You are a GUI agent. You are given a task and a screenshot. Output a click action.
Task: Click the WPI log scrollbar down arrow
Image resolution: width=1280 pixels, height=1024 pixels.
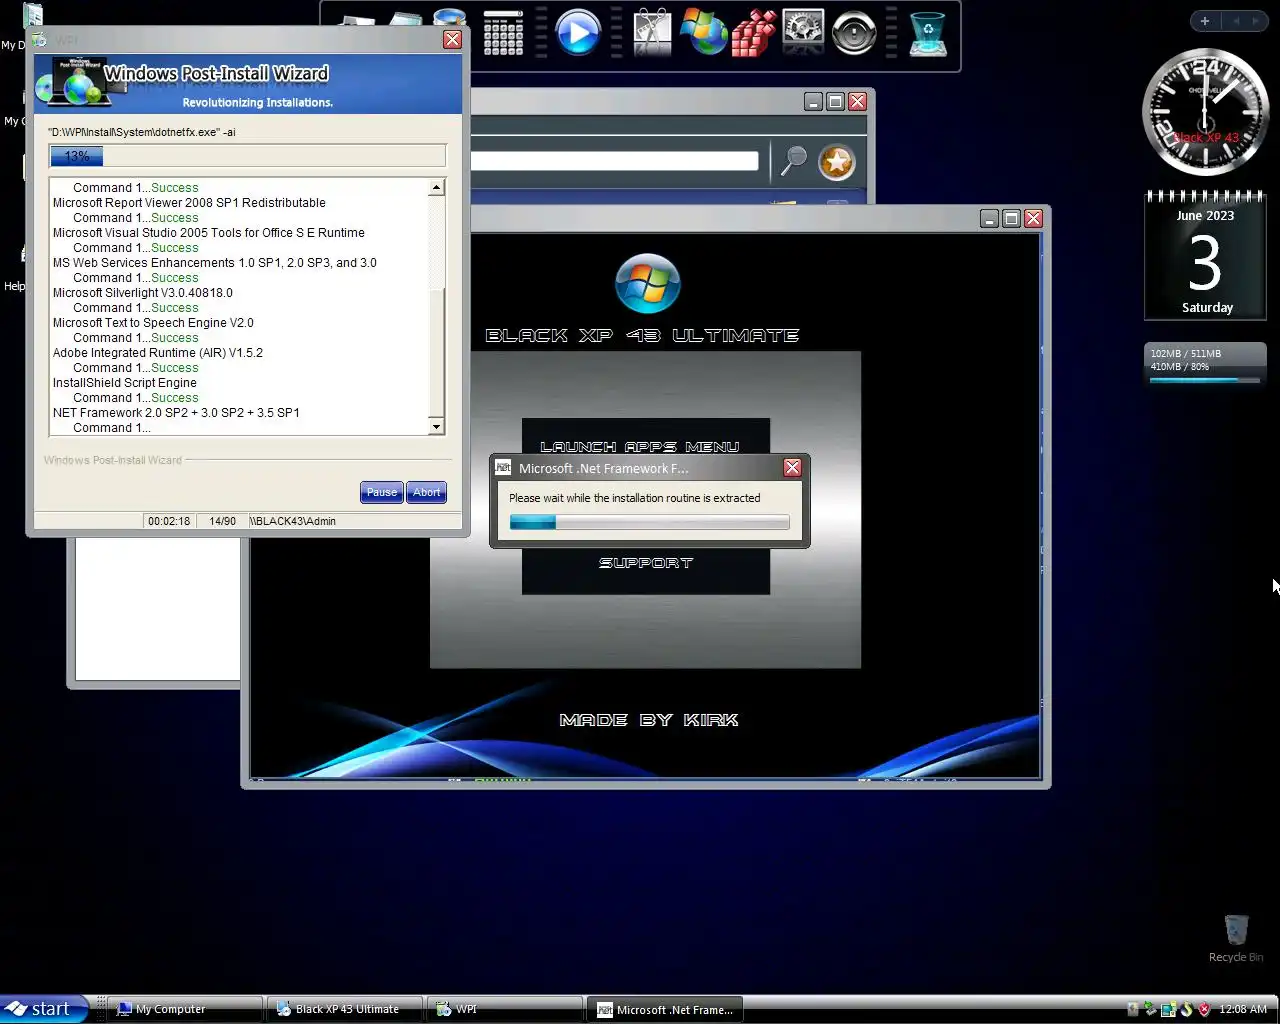click(x=436, y=427)
